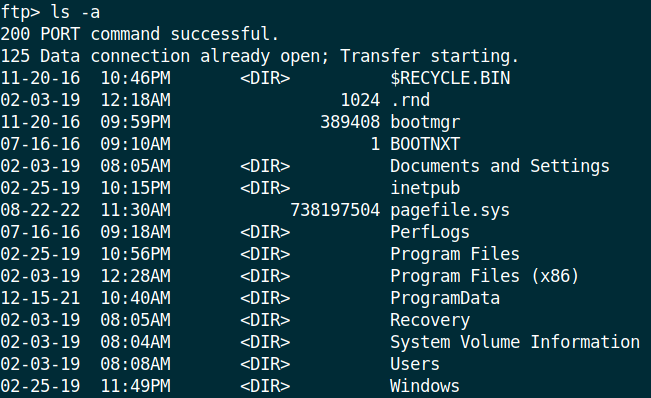Viewport: 651px width, 398px height.
Task: Select the Windows directory name
Action: point(425,386)
